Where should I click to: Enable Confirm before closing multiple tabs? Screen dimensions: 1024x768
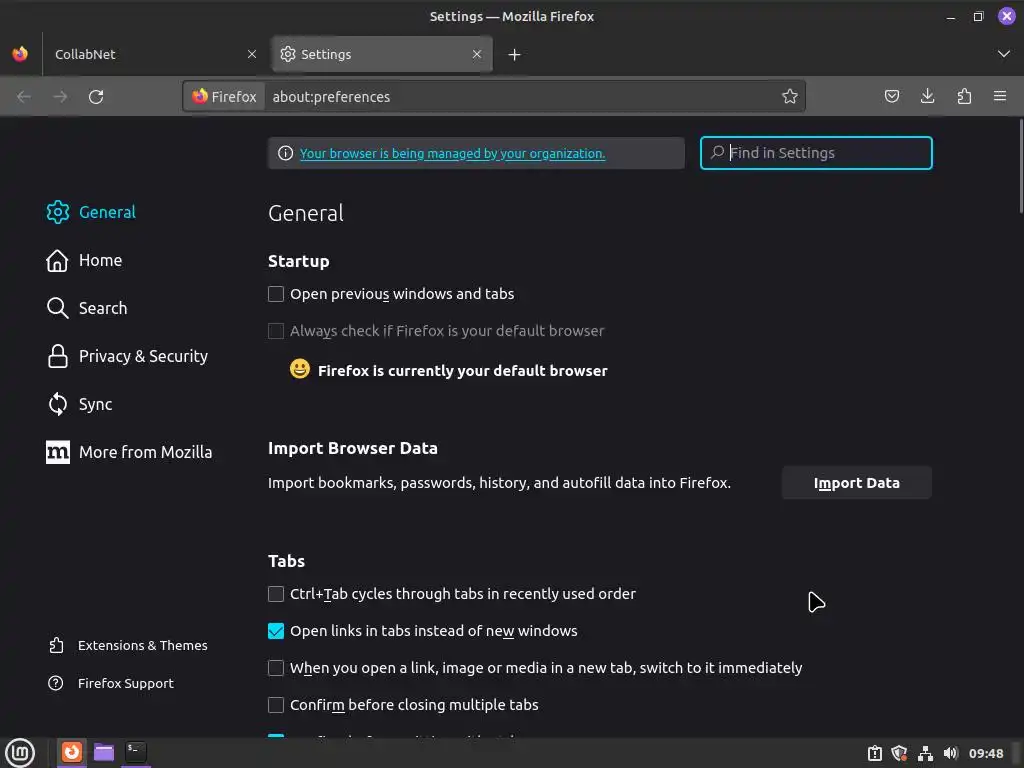click(x=276, y=705)
